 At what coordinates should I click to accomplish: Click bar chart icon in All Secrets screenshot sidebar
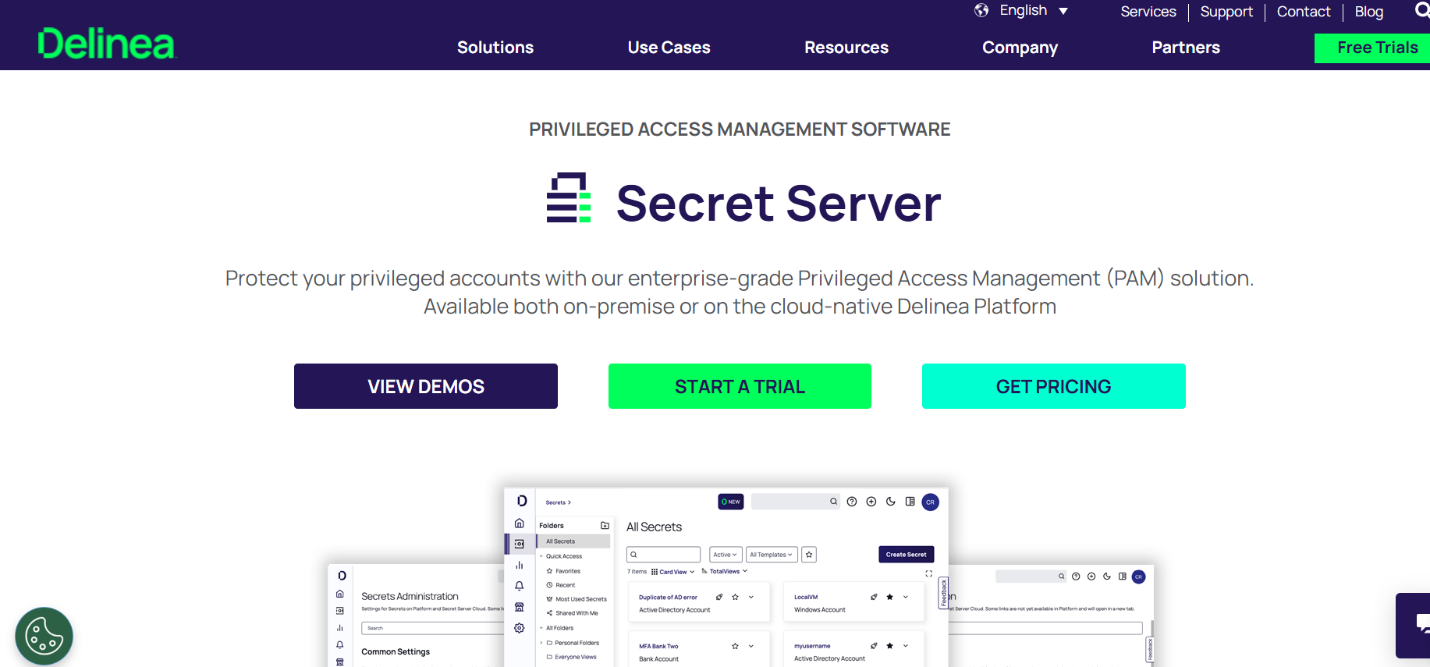tap(519, 565)
